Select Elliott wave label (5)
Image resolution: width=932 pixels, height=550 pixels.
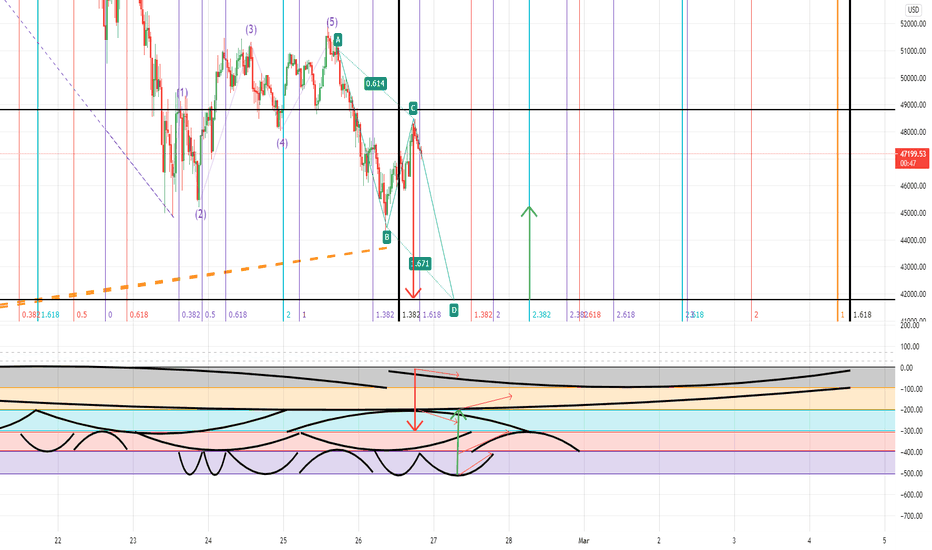pos(332,22)
